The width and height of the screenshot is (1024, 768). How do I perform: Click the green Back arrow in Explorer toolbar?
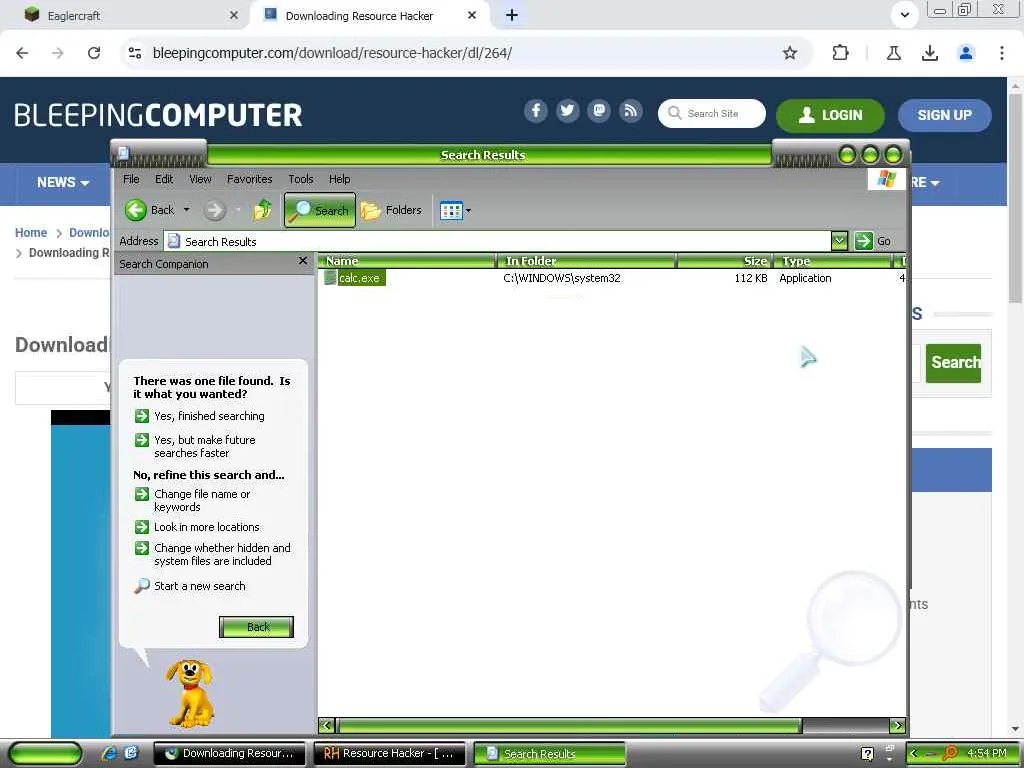(x=136, y=210)
